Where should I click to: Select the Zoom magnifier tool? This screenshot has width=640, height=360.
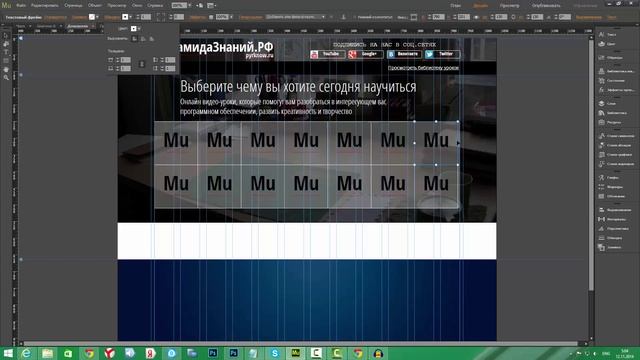[x=6, y=77]
